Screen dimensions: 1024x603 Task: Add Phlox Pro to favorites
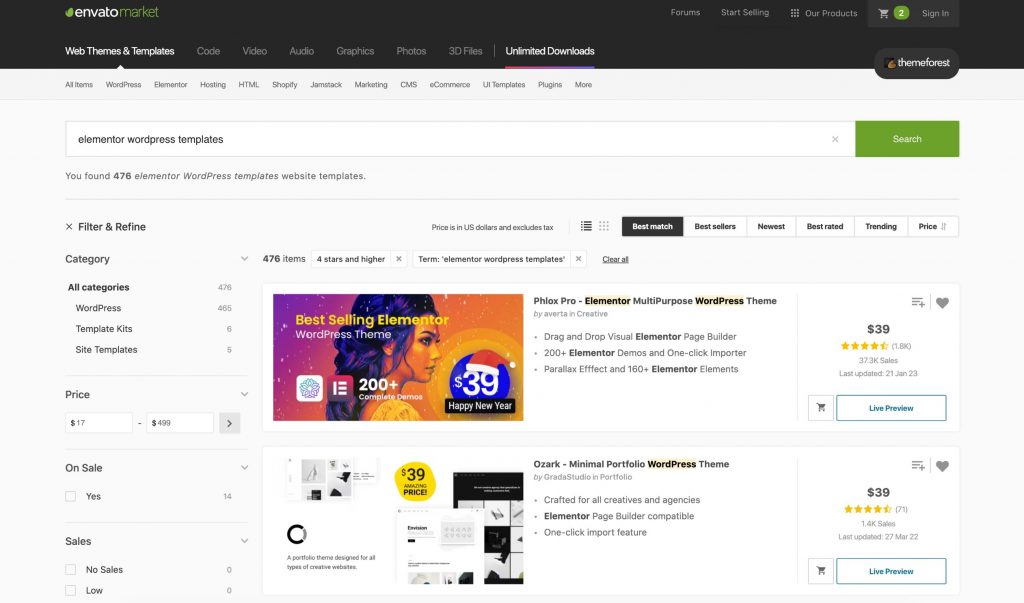coord(941,301)
